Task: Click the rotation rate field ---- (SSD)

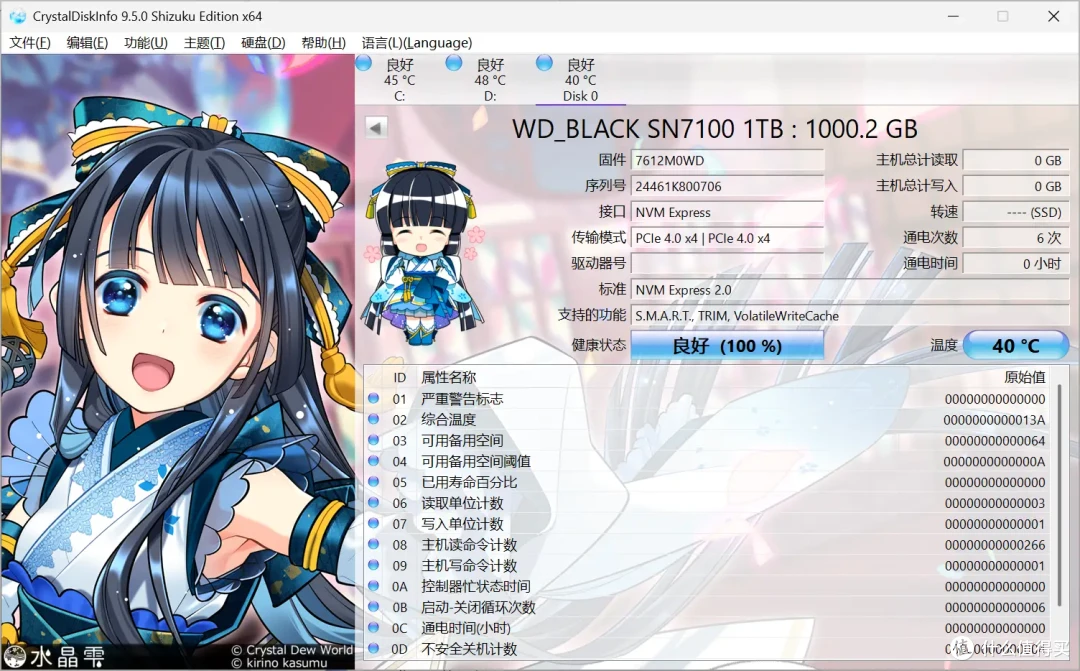Action: [x=1016, y=212]
